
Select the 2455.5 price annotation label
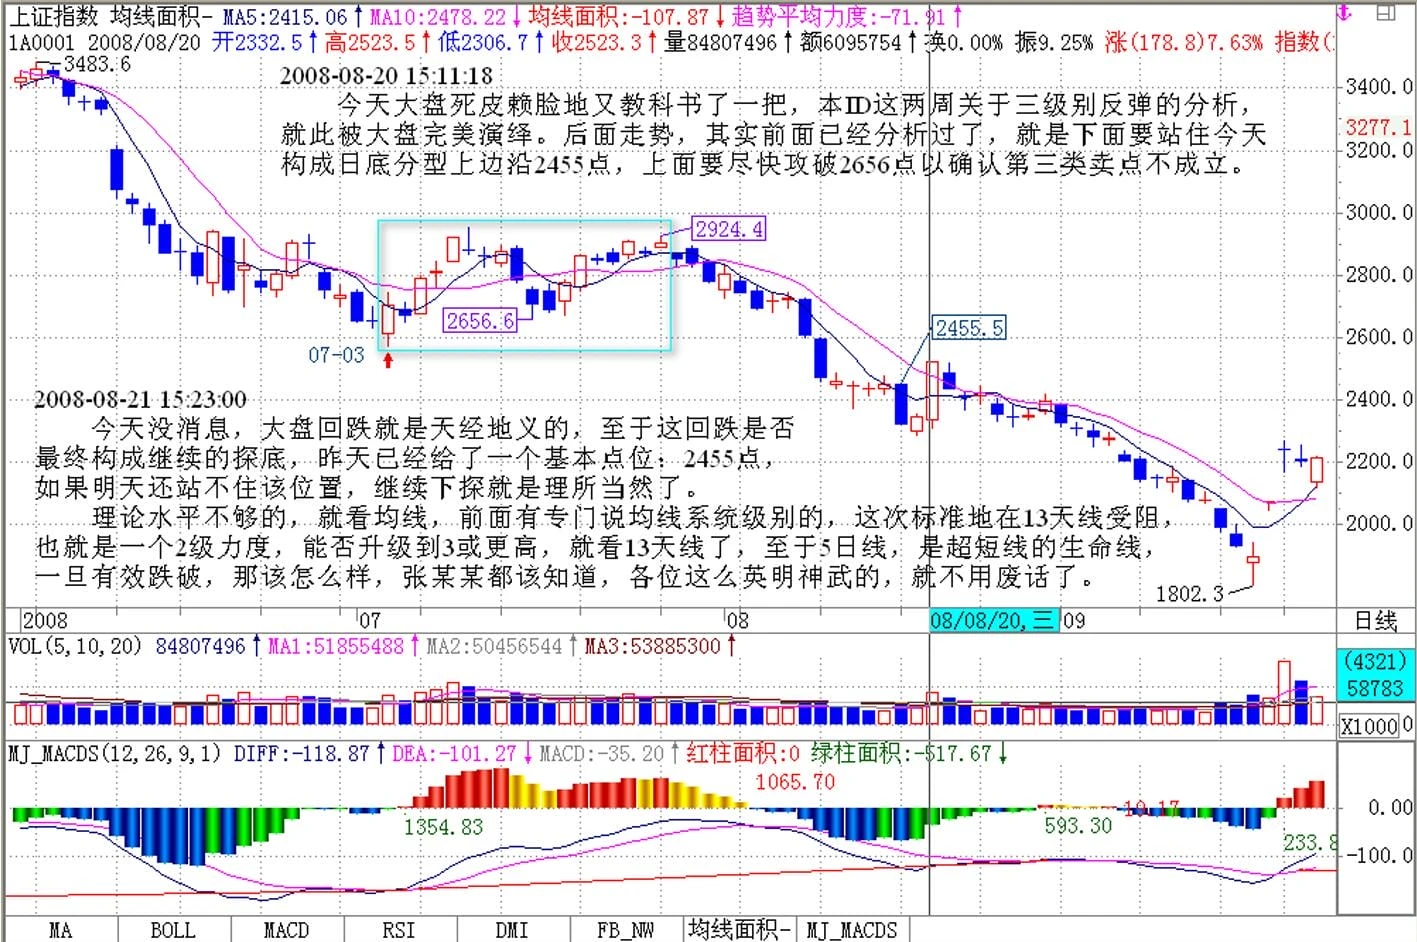click(x=968, y=328)
